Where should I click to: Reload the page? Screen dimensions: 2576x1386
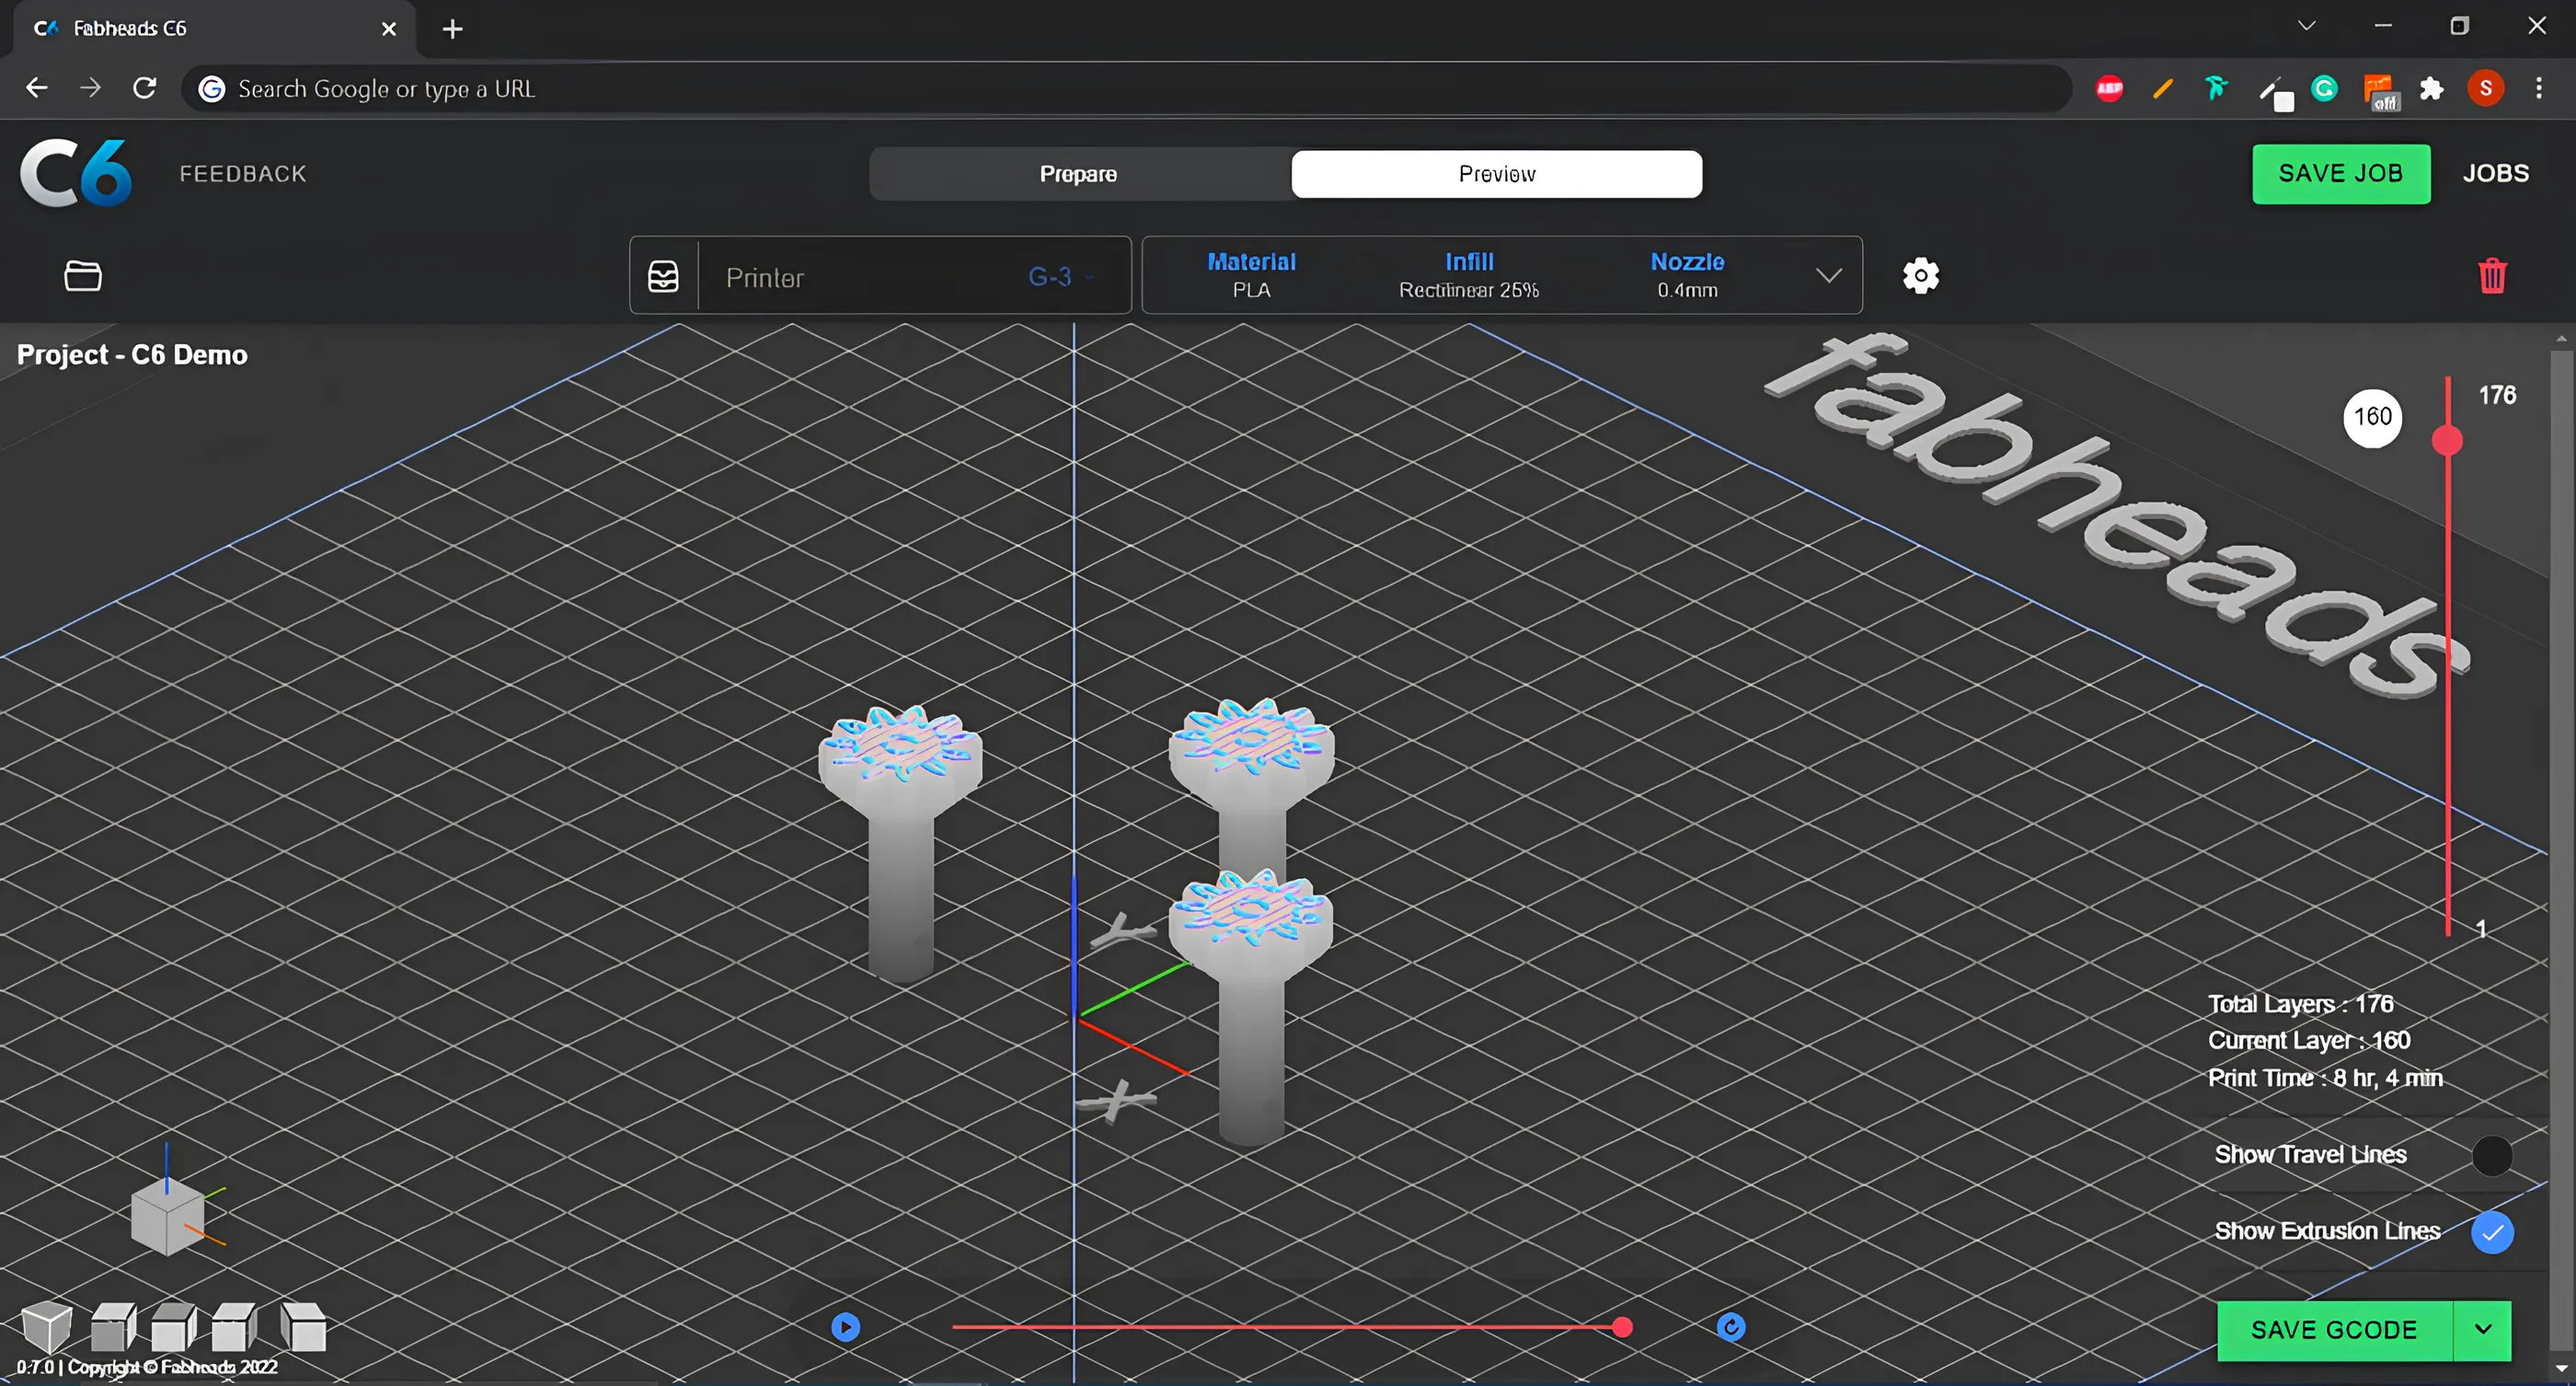tap(145, 88)
